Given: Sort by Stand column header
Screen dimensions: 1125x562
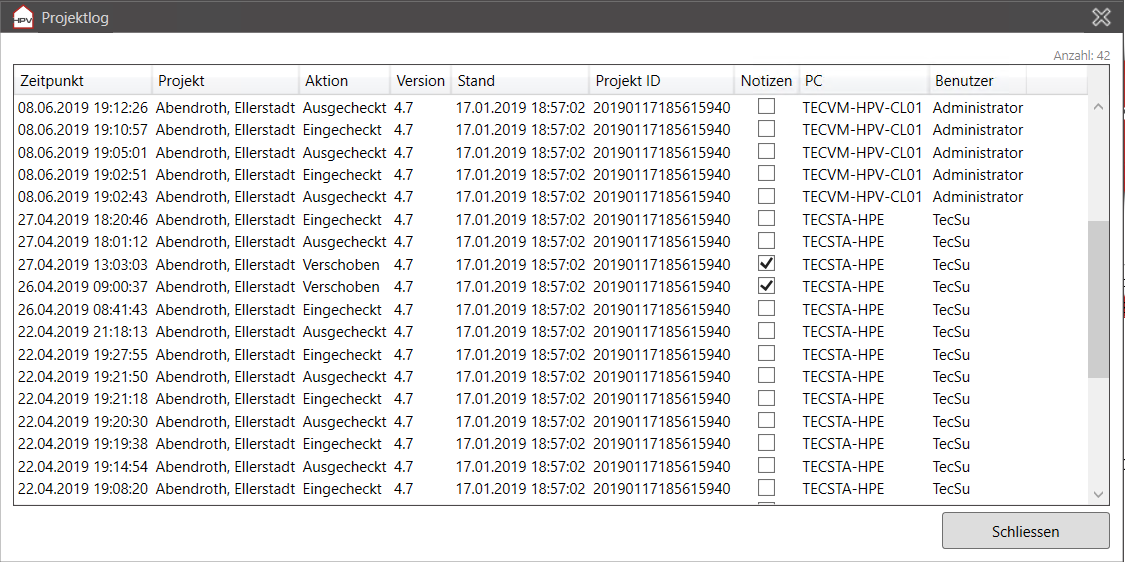Looking at the screenshot, I should point(520,81).
